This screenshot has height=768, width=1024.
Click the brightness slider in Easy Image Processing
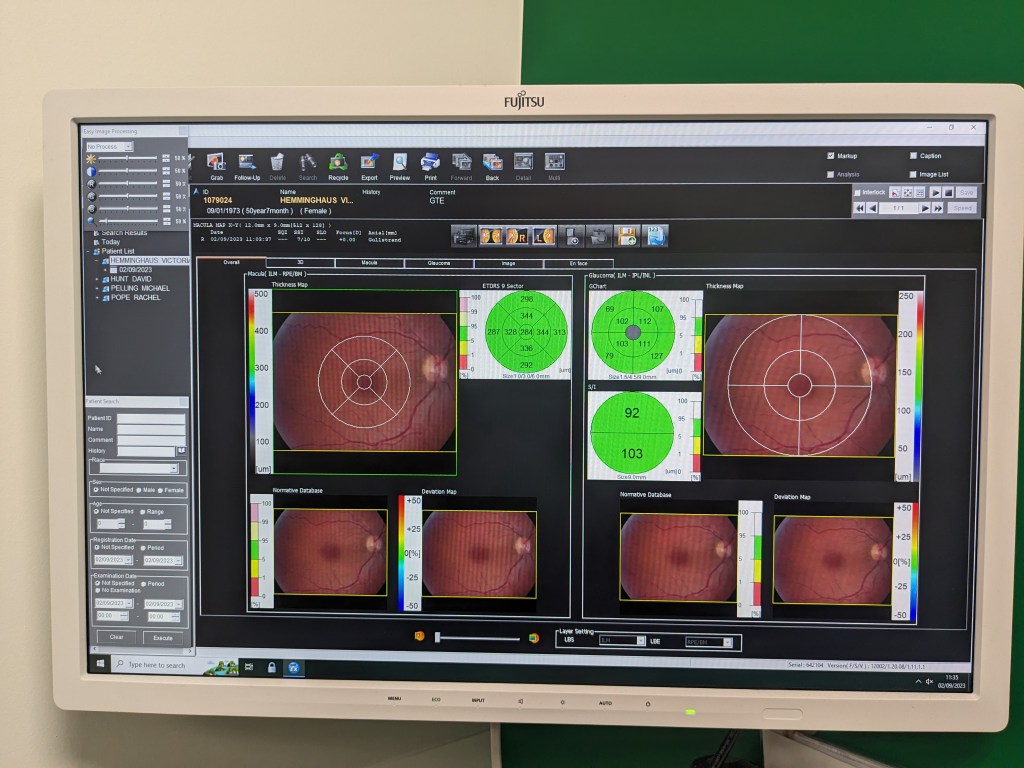point(127,159)
